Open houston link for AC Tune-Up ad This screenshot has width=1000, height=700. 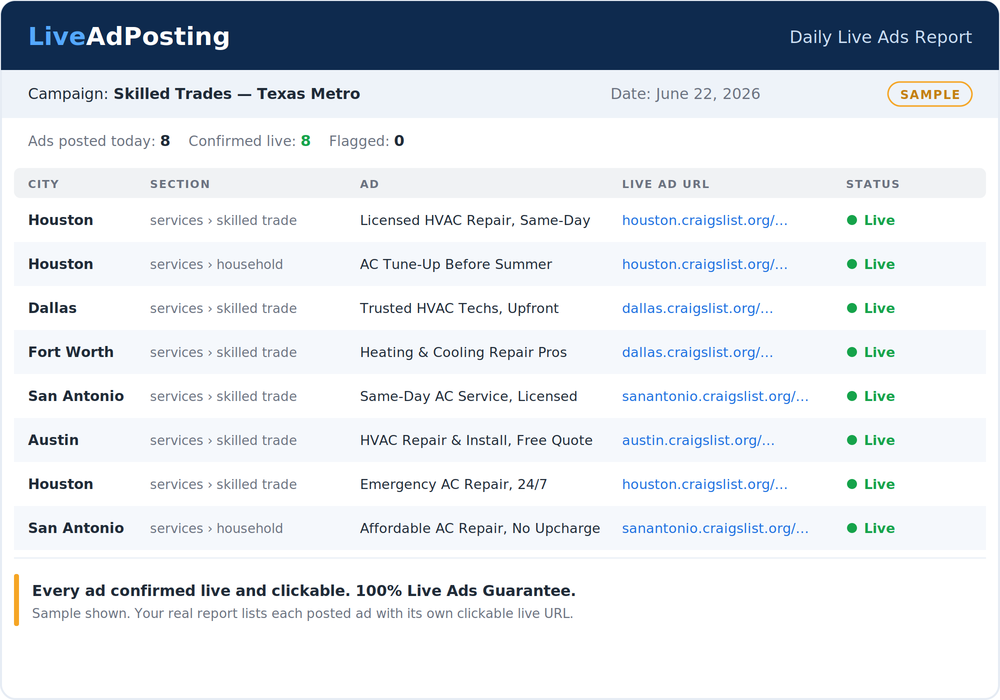[704, 264]
